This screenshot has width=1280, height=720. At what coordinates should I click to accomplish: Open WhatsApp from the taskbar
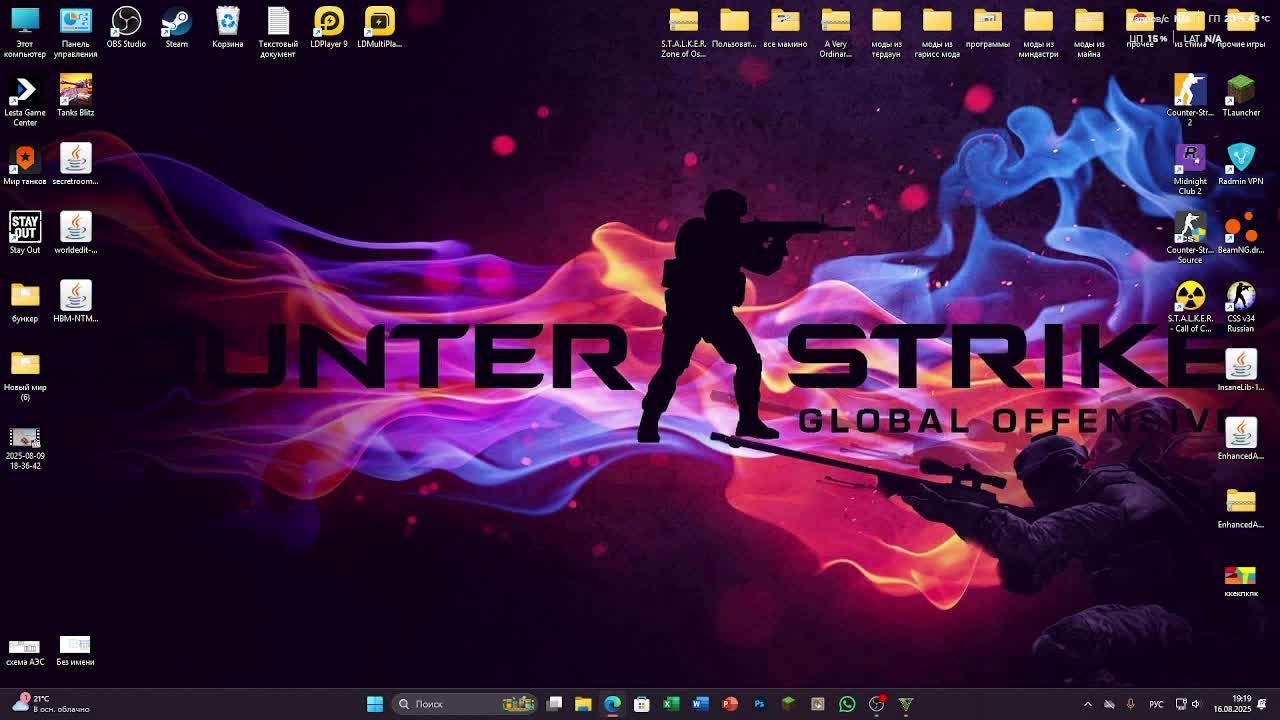coord(847,704)
